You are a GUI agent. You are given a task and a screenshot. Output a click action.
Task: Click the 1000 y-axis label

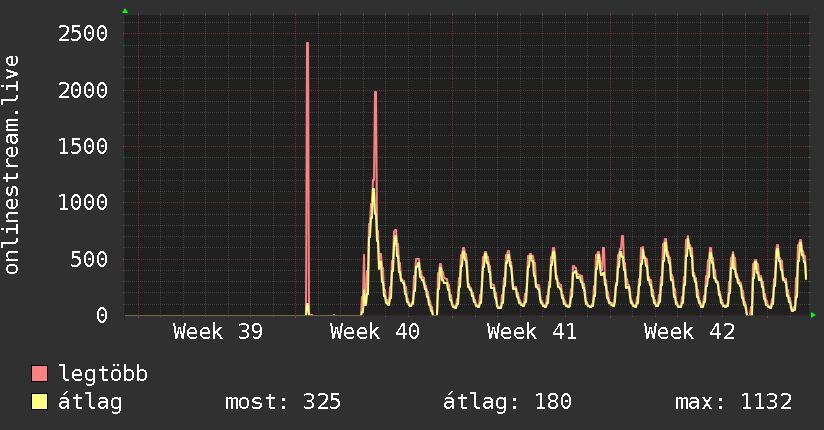pos(83,203)
